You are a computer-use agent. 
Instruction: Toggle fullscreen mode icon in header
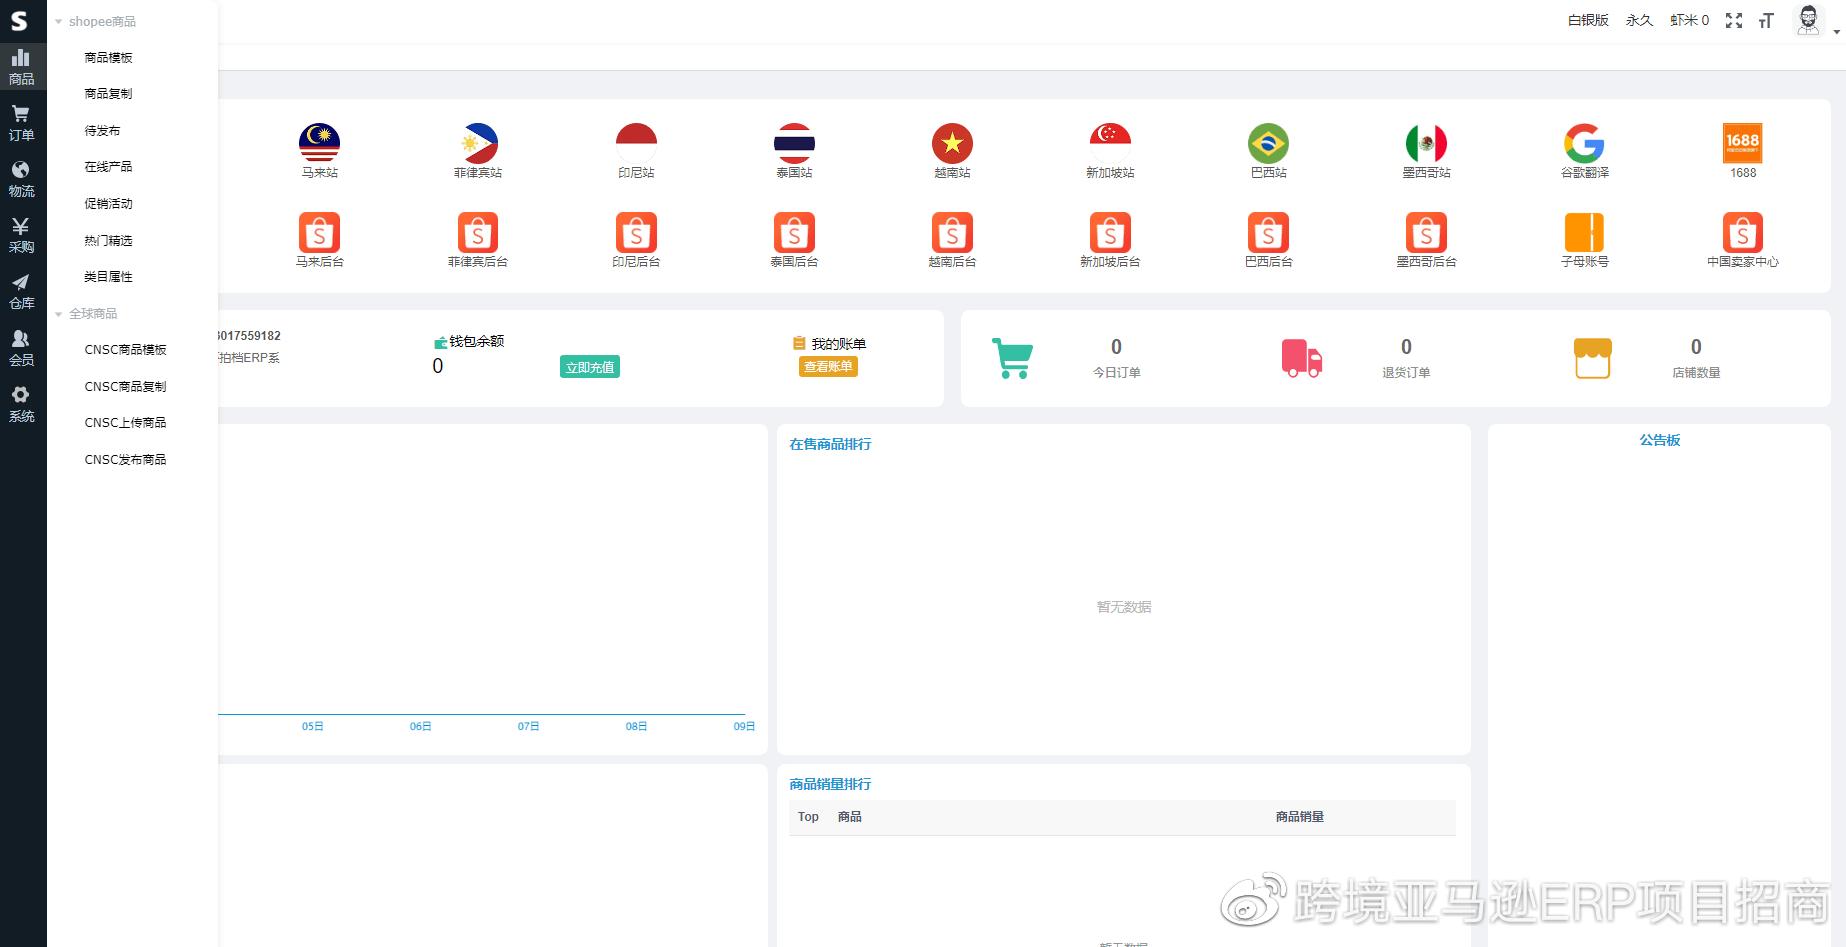[1734, 21]
